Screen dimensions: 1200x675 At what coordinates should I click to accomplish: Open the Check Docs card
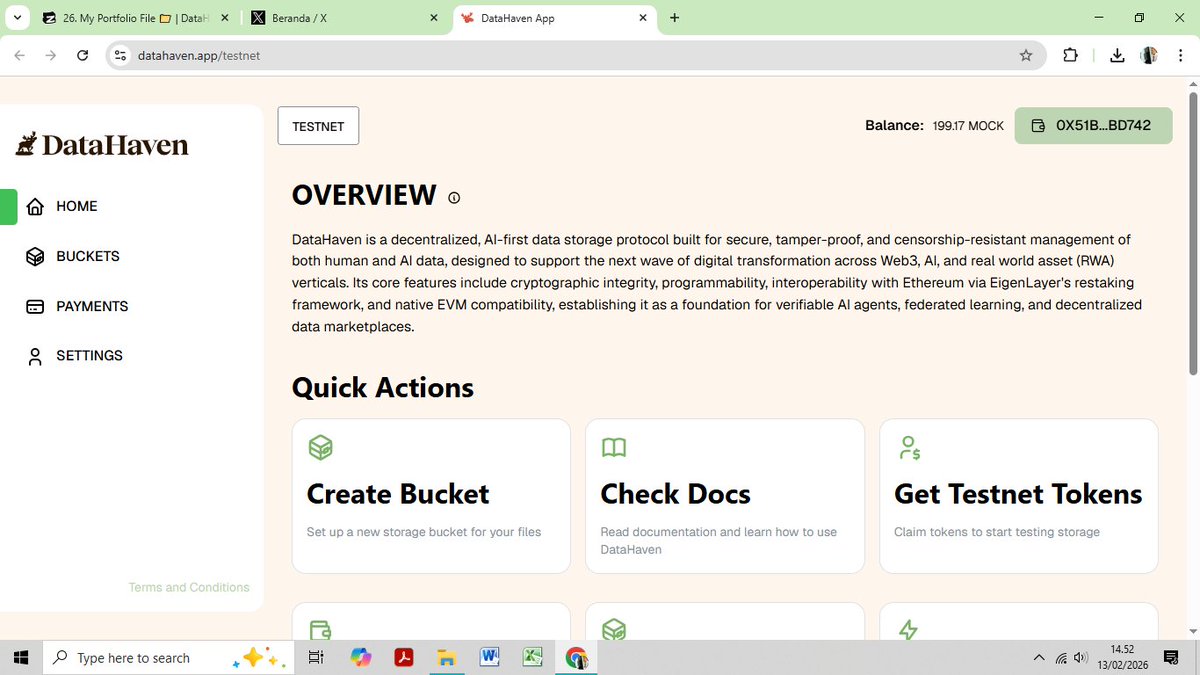pos(725,496)
